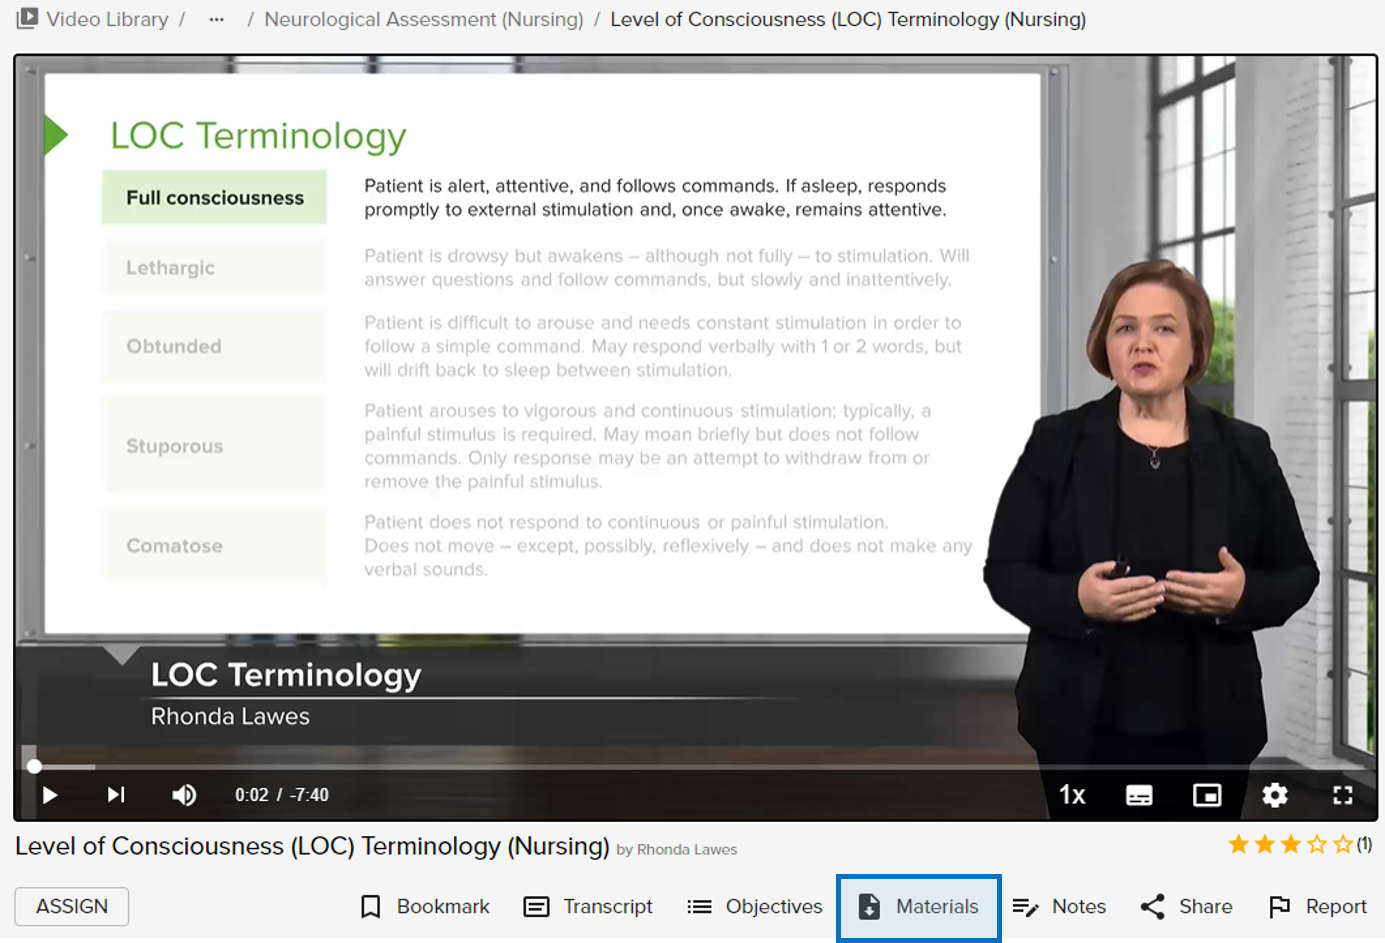This screenshot has width=1385, height=943.
Task: Show the Objectives list
Action: point(755,907)
